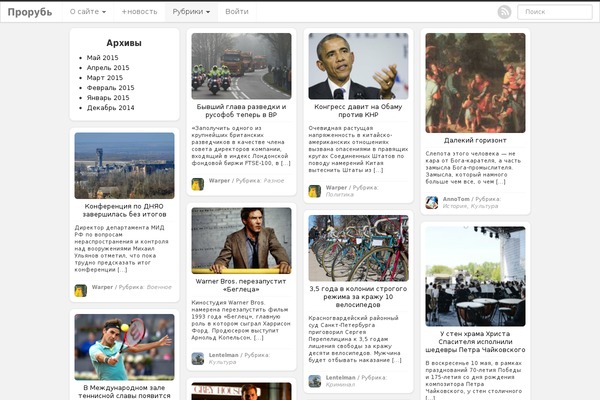Open headline В Международном зале теннисной славы
Image resolution: width=600 pixels, height=400 pixels.
coord(124,392)
